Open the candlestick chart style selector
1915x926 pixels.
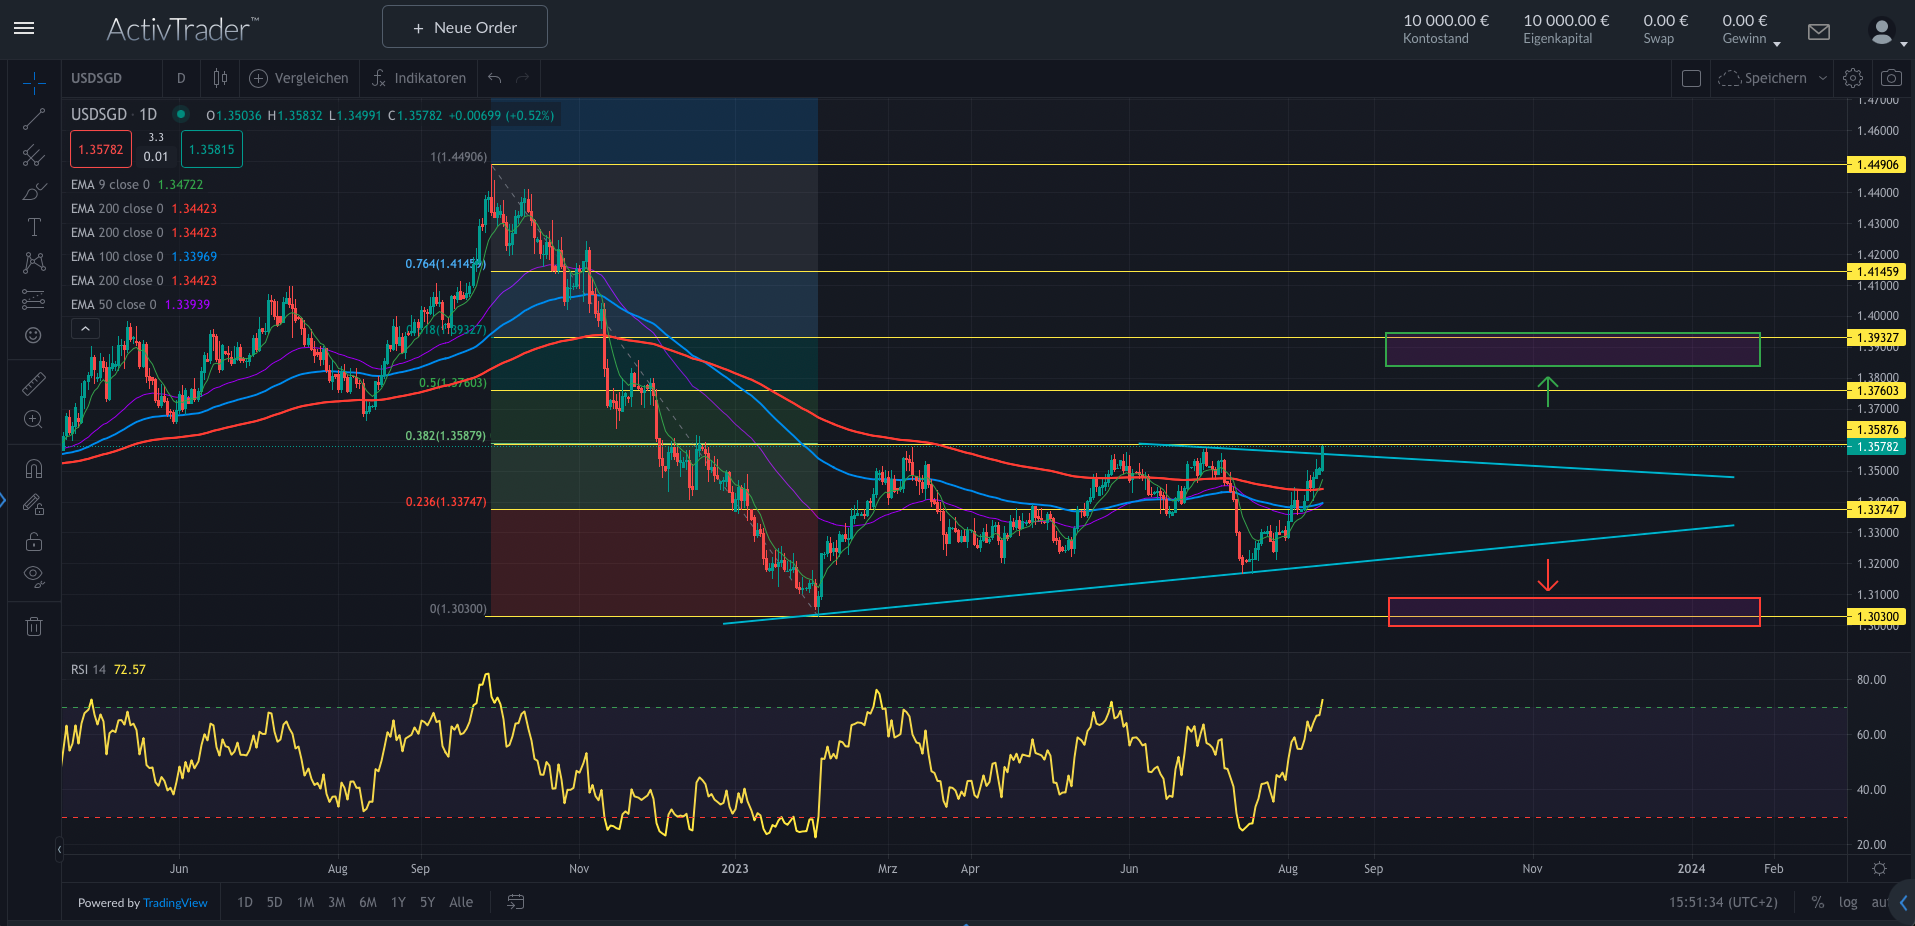(220, 78)
